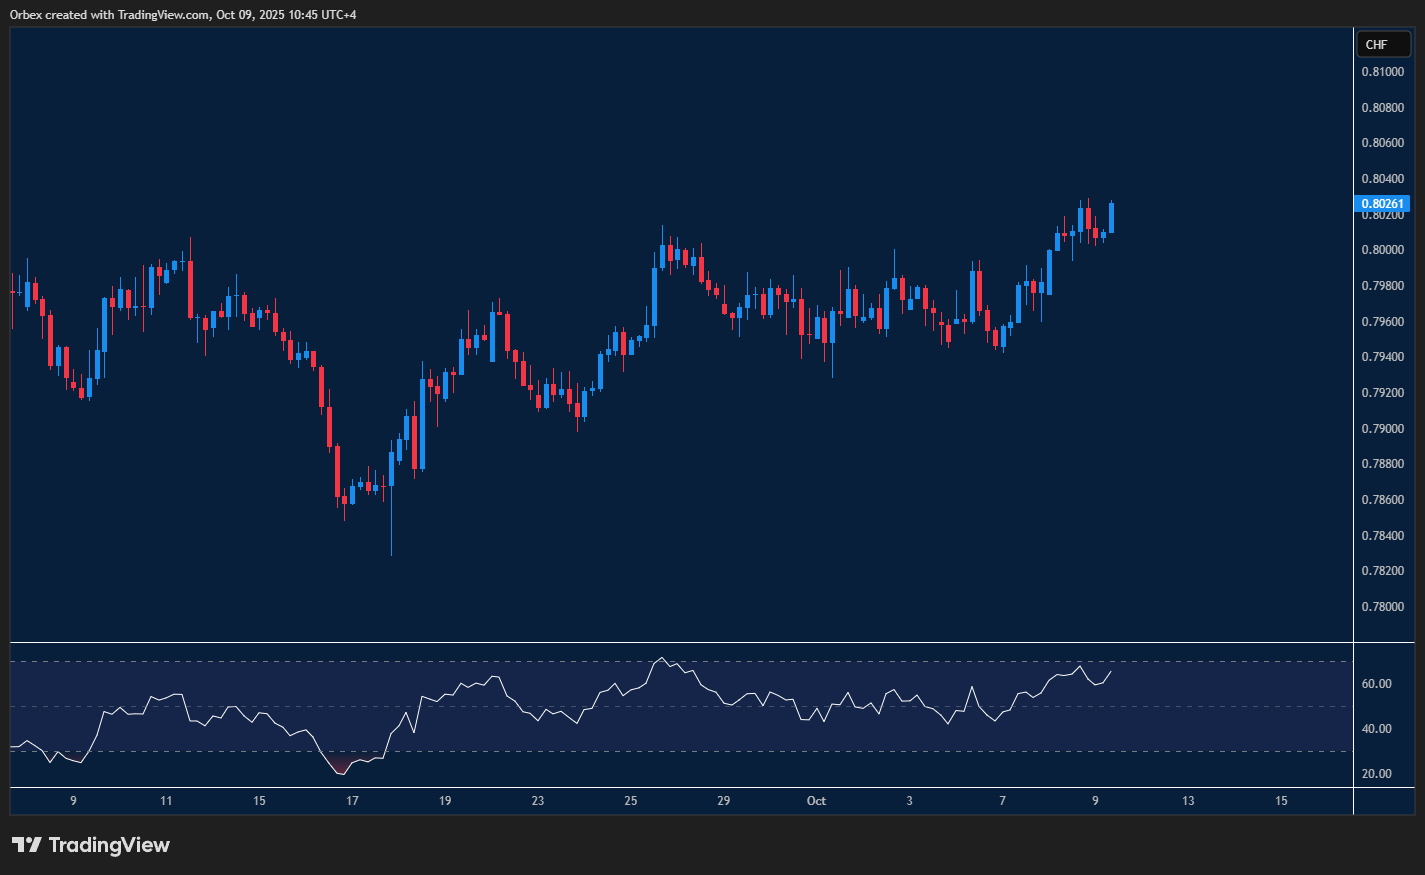This screenshot has height=875, width=1425.
Task: Click the highlighted price tag 0.80261
Action: (x=1383, y=204)
